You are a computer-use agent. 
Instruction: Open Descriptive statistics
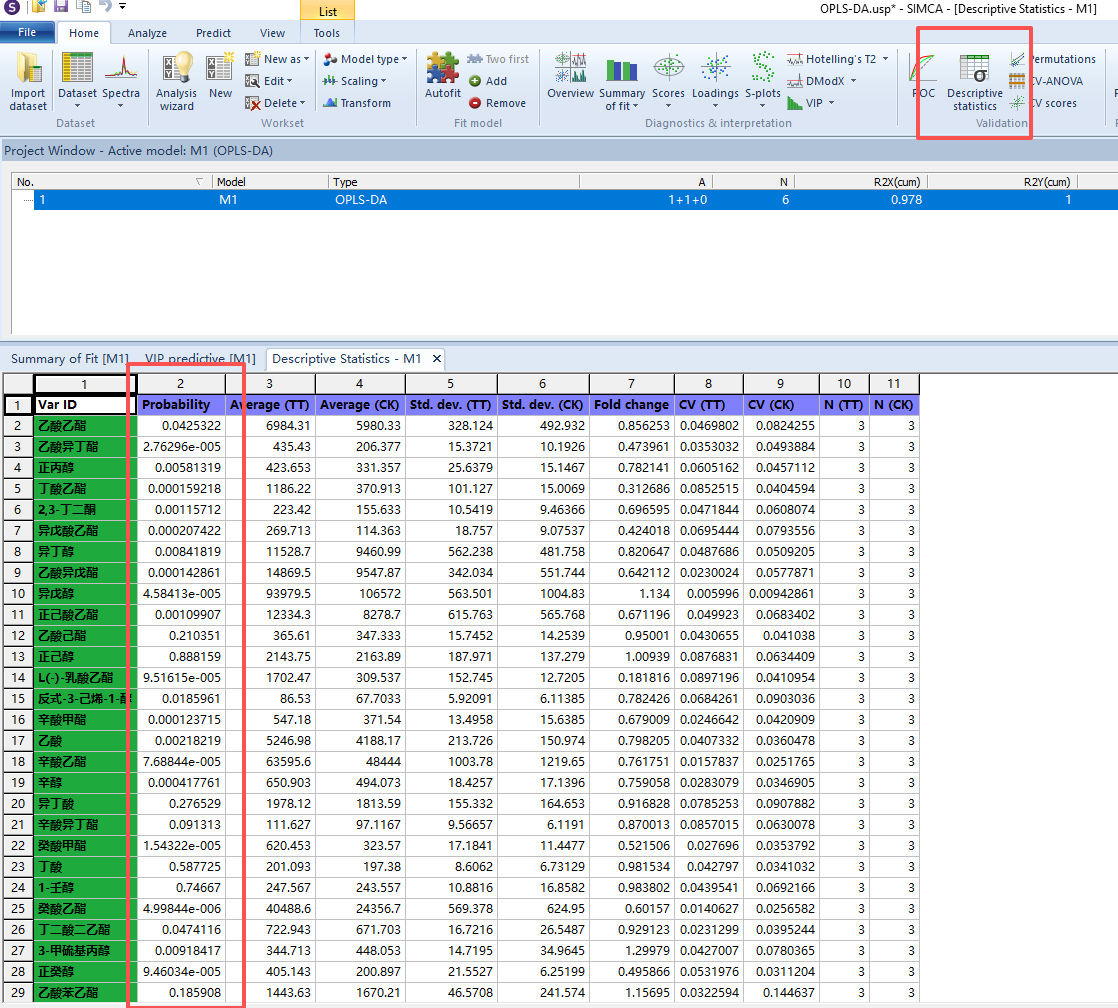974,80
